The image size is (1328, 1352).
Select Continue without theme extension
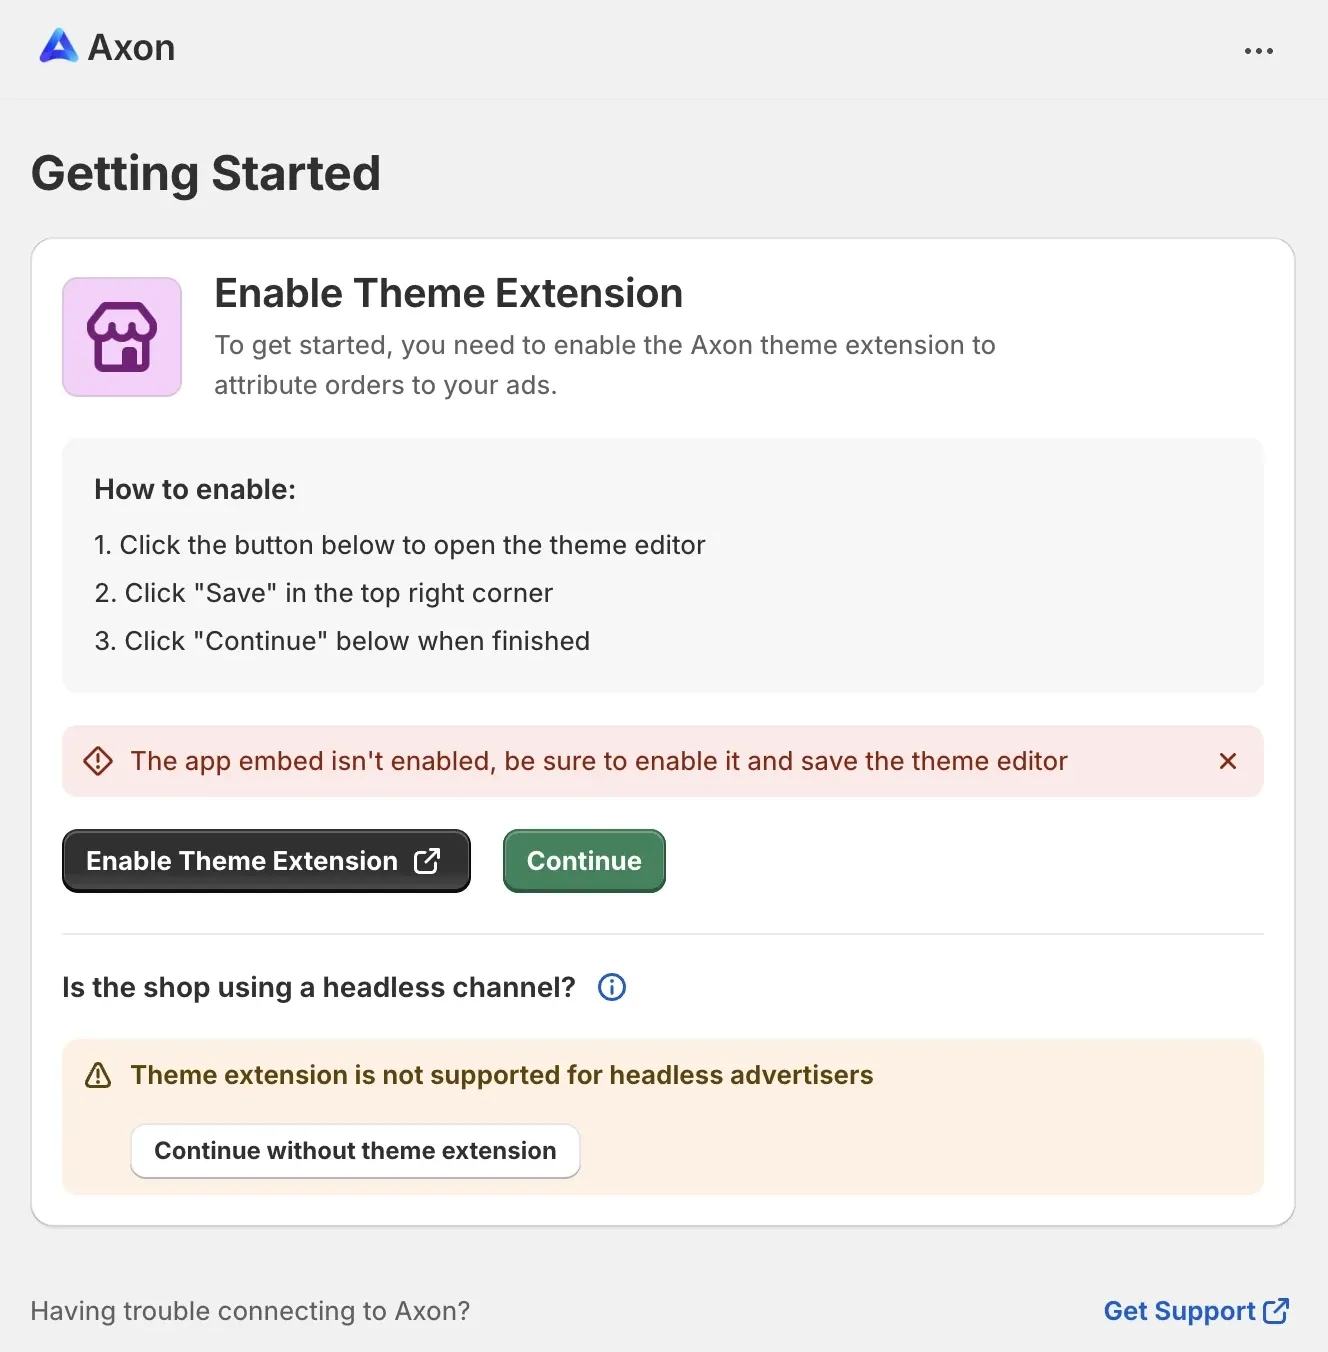click(354, 1150)
